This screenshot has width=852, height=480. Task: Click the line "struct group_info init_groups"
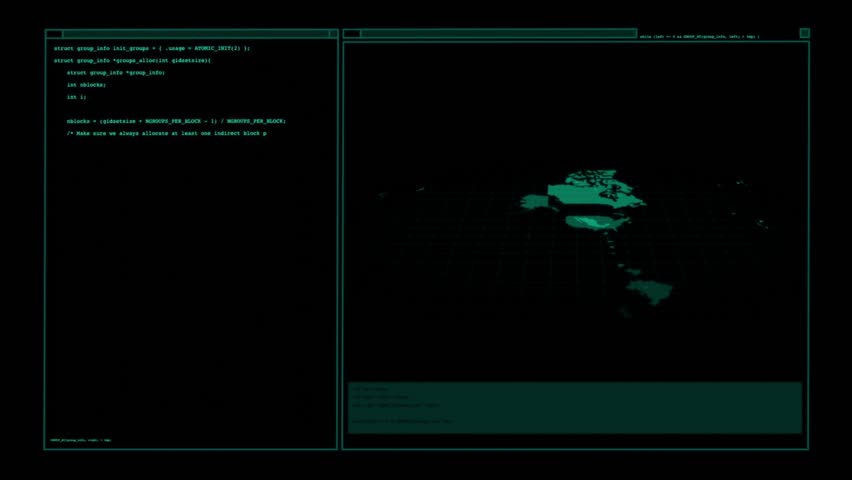pos(152,48)
